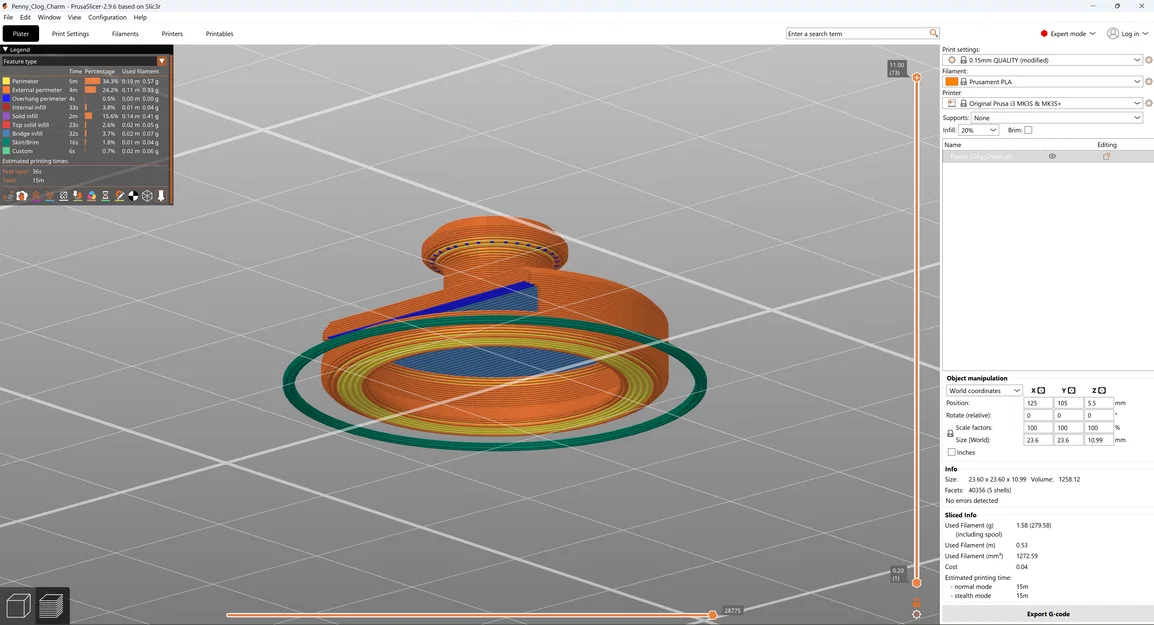Click the Export G-code button
This screenshot has width=1154, height=625.
1048,614
